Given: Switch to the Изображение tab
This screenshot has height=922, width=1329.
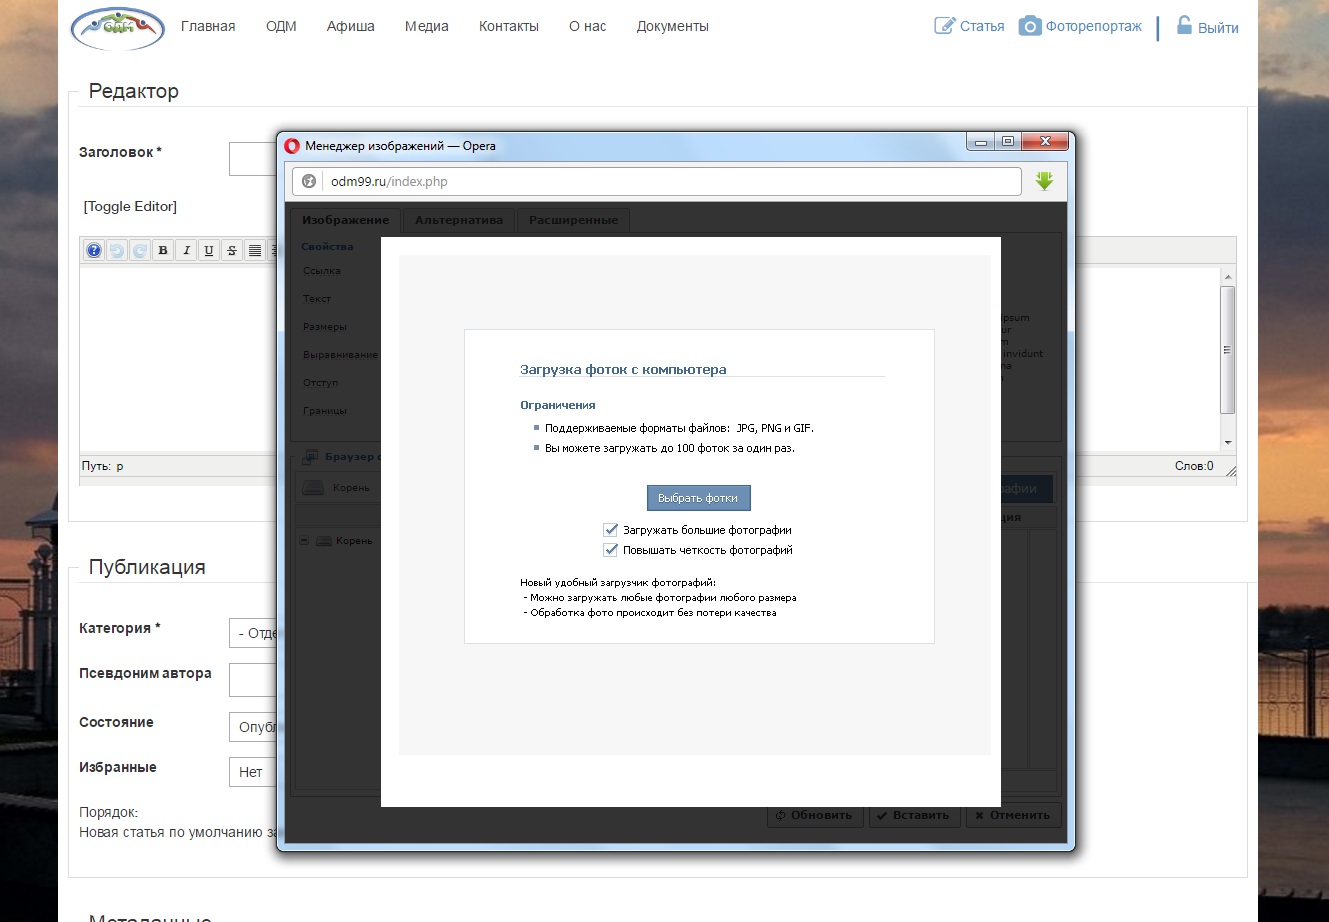Looking at the screenshot, I should point(345,220).
